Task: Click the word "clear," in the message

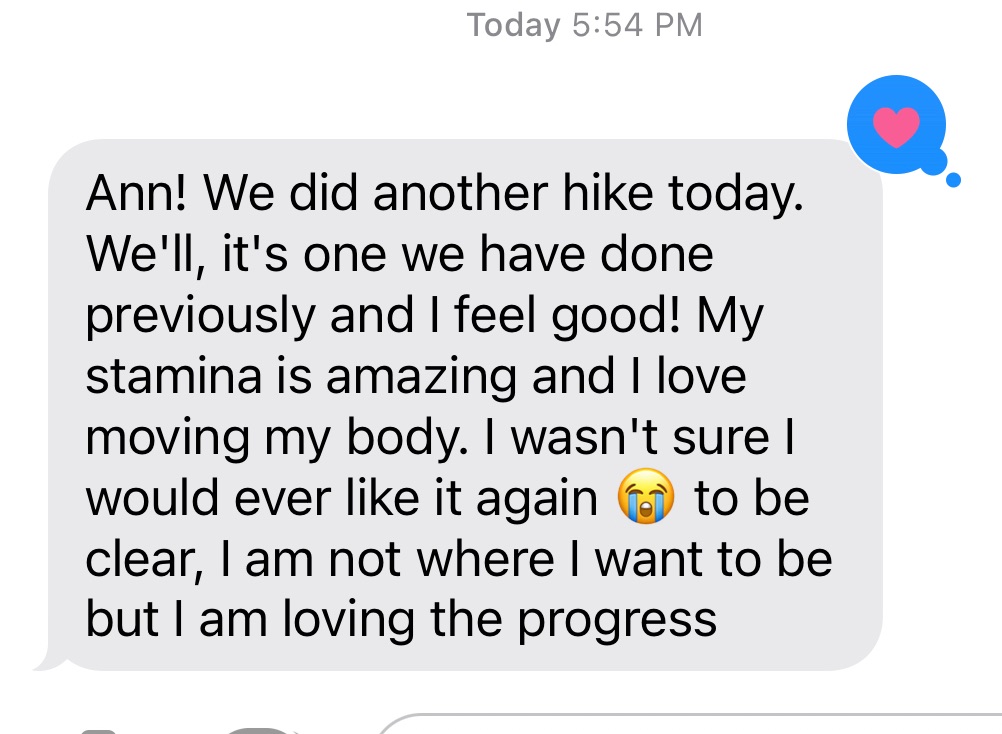Action: click(140, 560)
